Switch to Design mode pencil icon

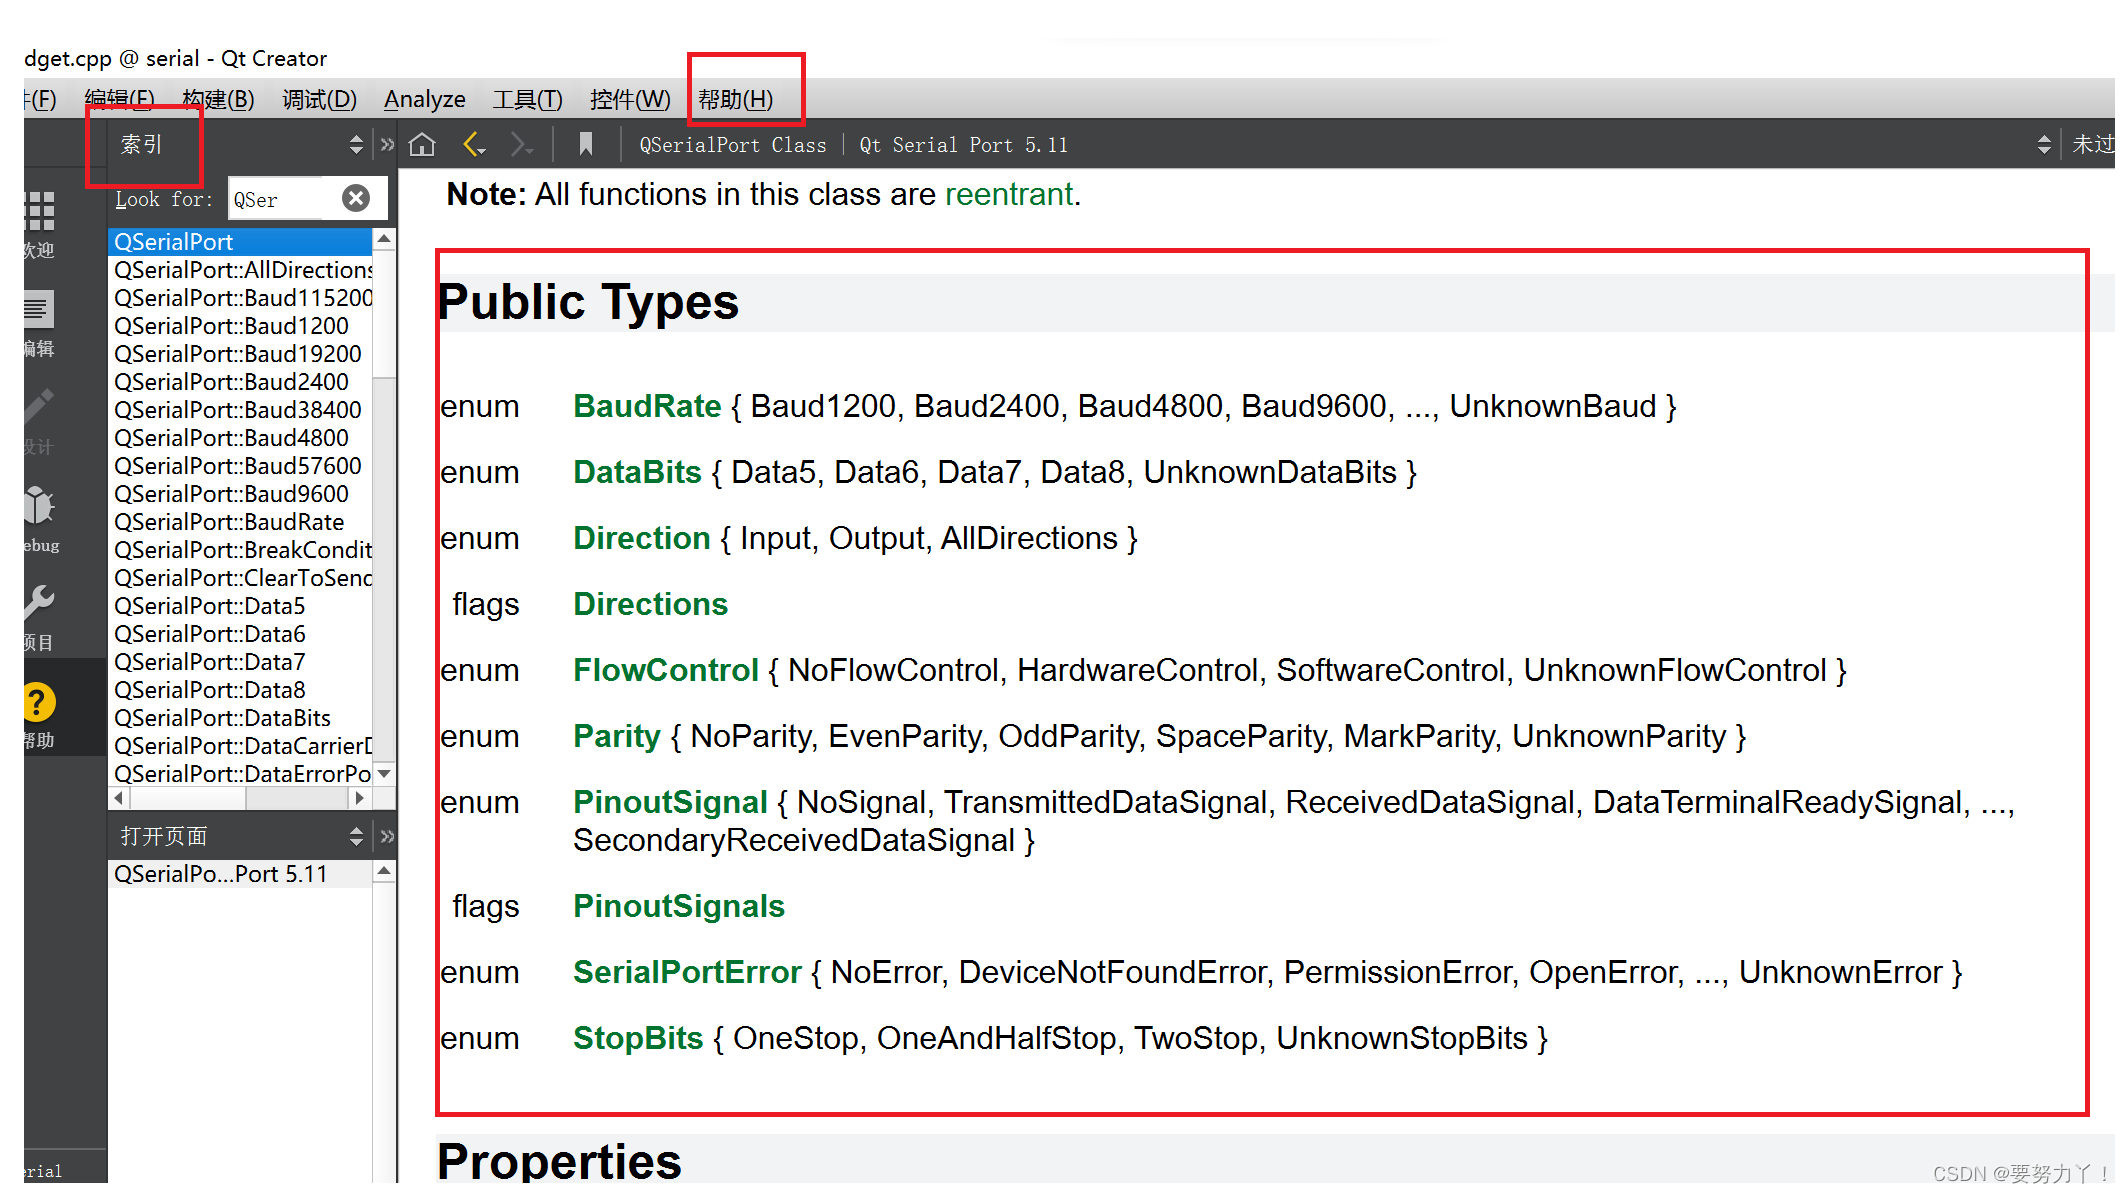[x=40, y=407]
